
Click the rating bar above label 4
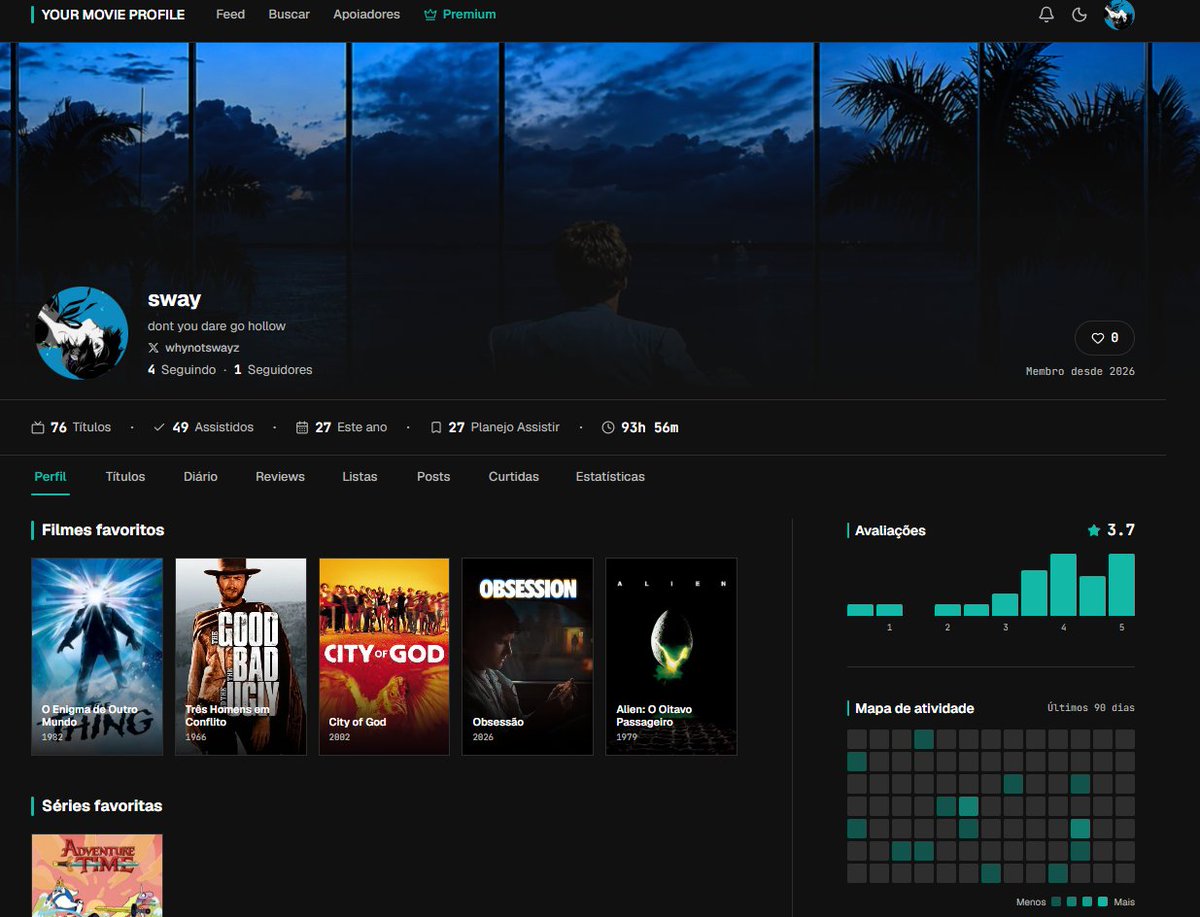point(1063,585)
